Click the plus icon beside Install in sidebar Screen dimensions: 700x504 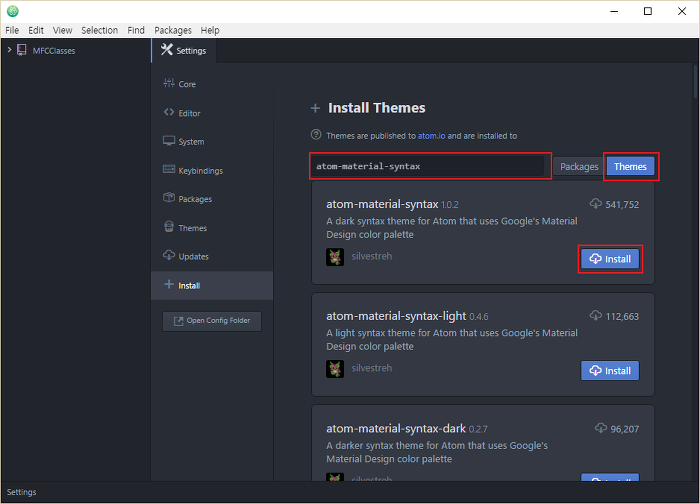coord(169,284)
